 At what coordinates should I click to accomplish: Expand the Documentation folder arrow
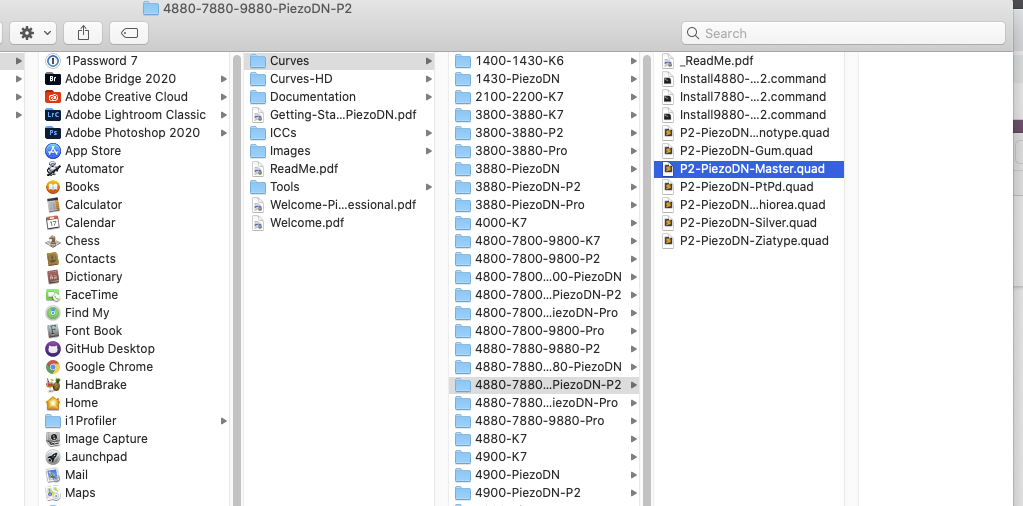point(429,97)
